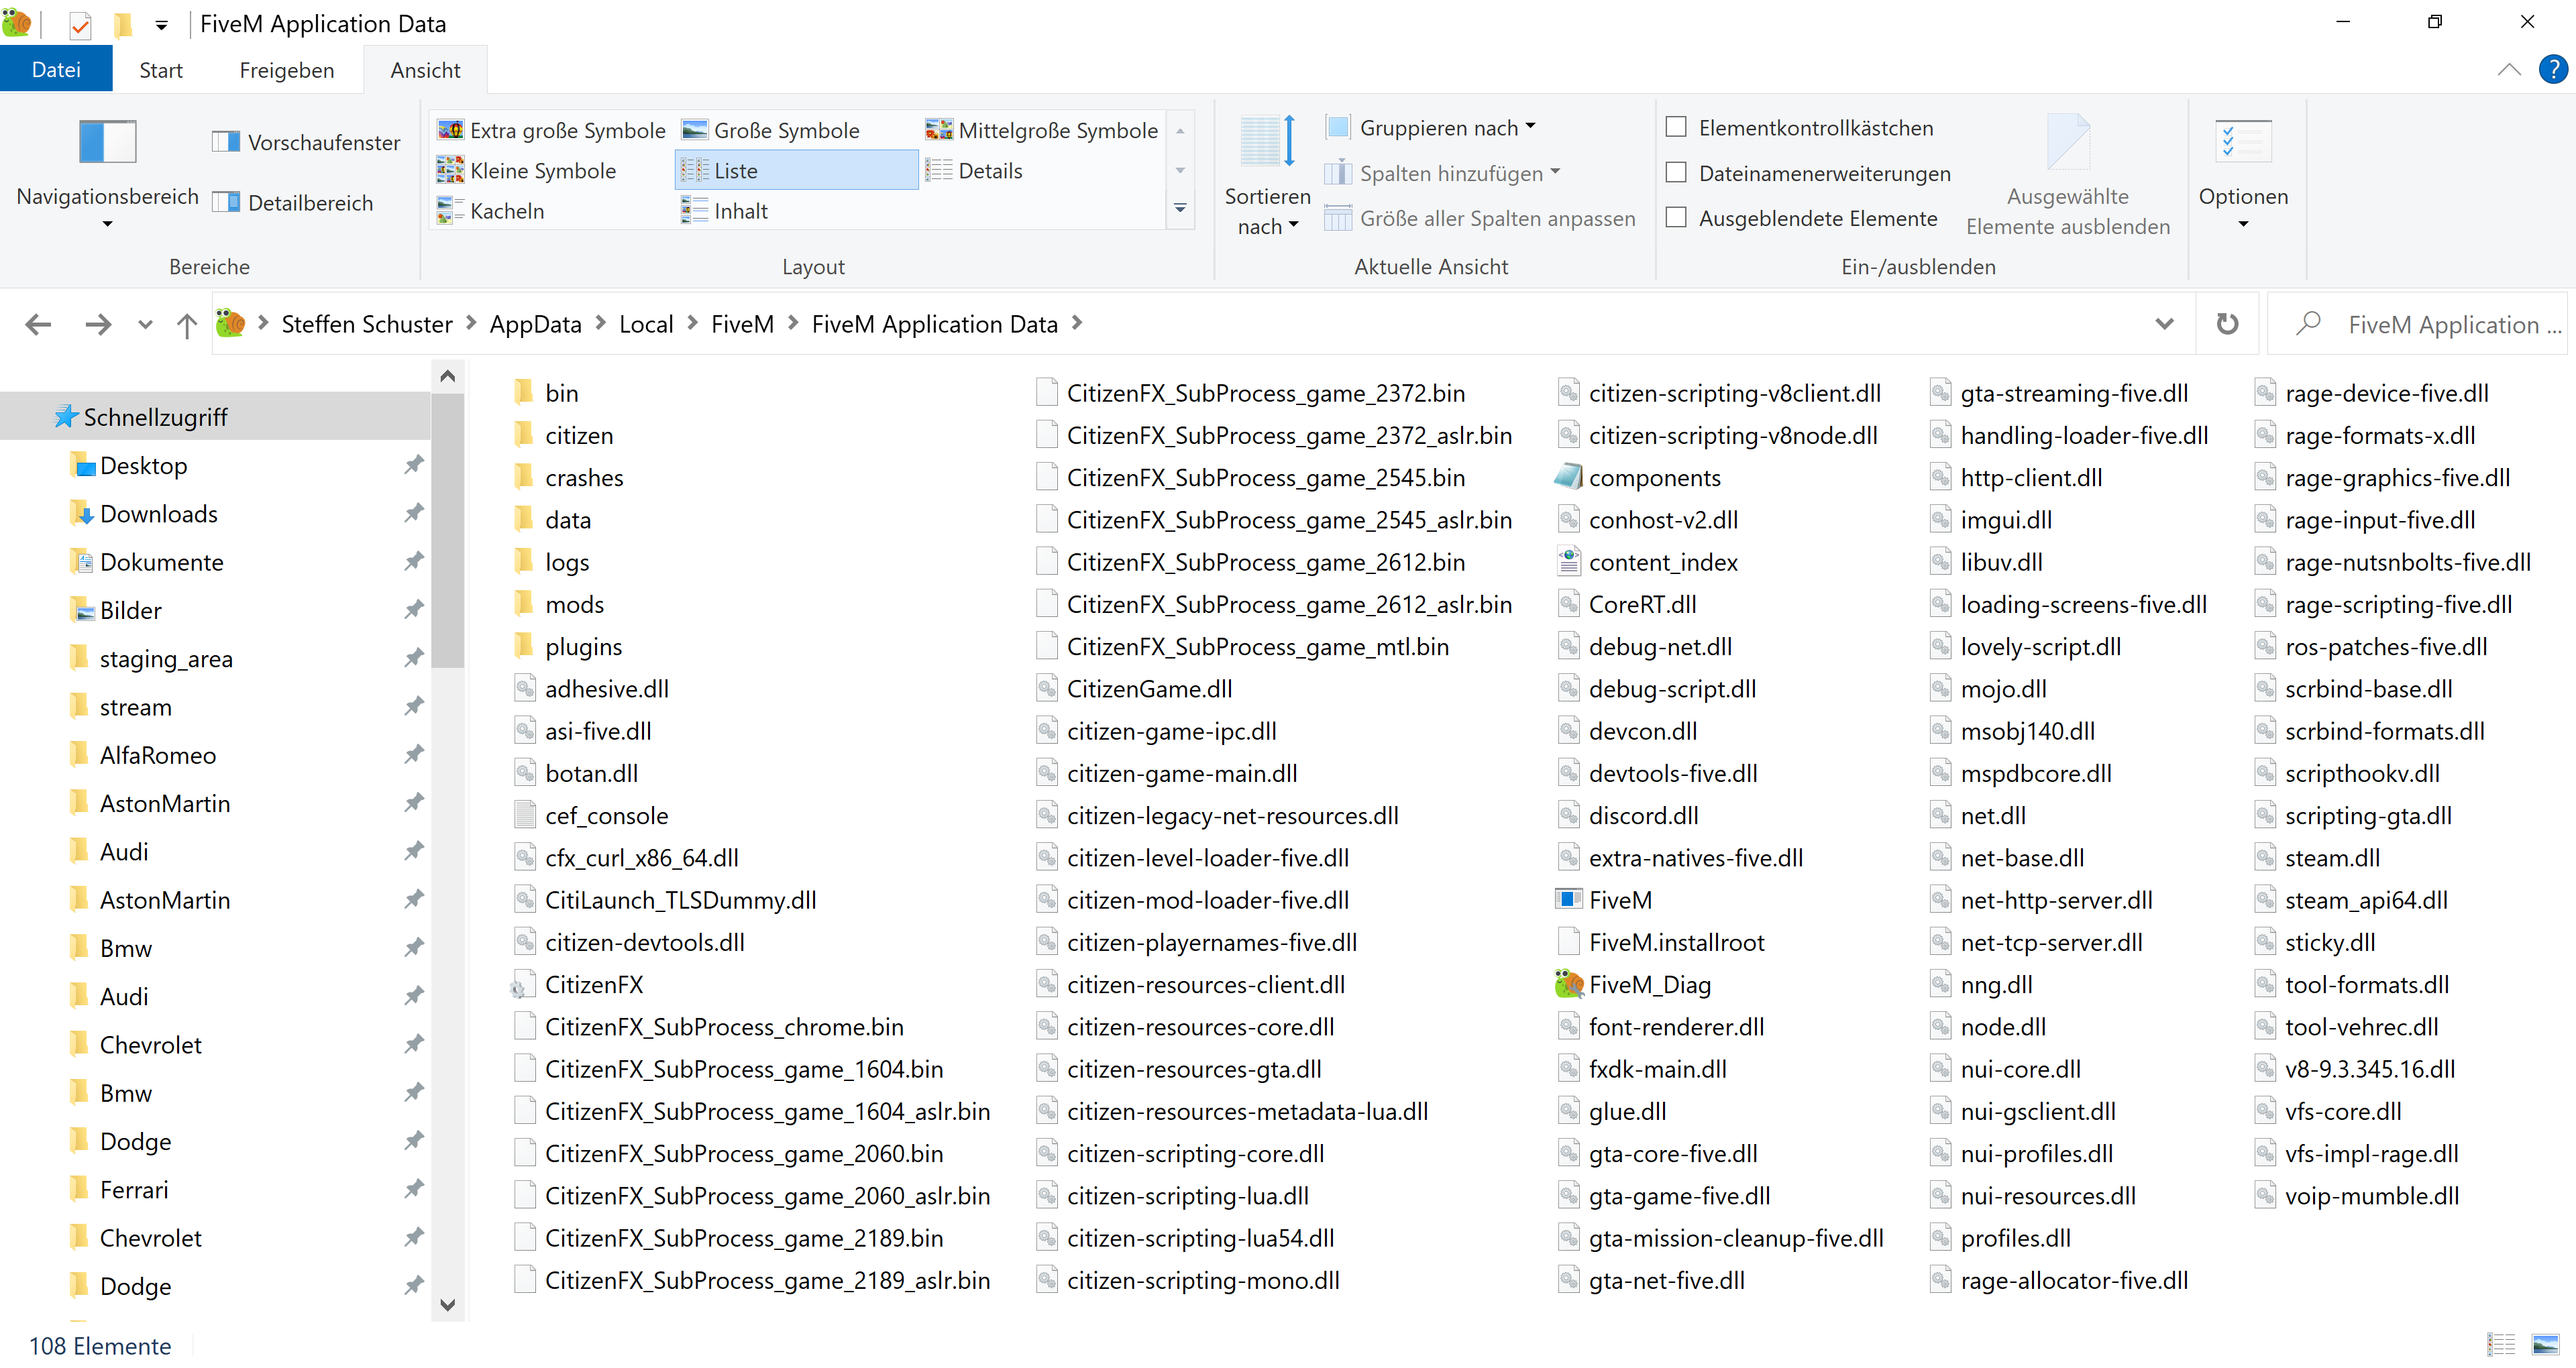This screenshot has width=2576, height=1368.
Task: Open address bar history dropdown
Action: coord(2164,324)
